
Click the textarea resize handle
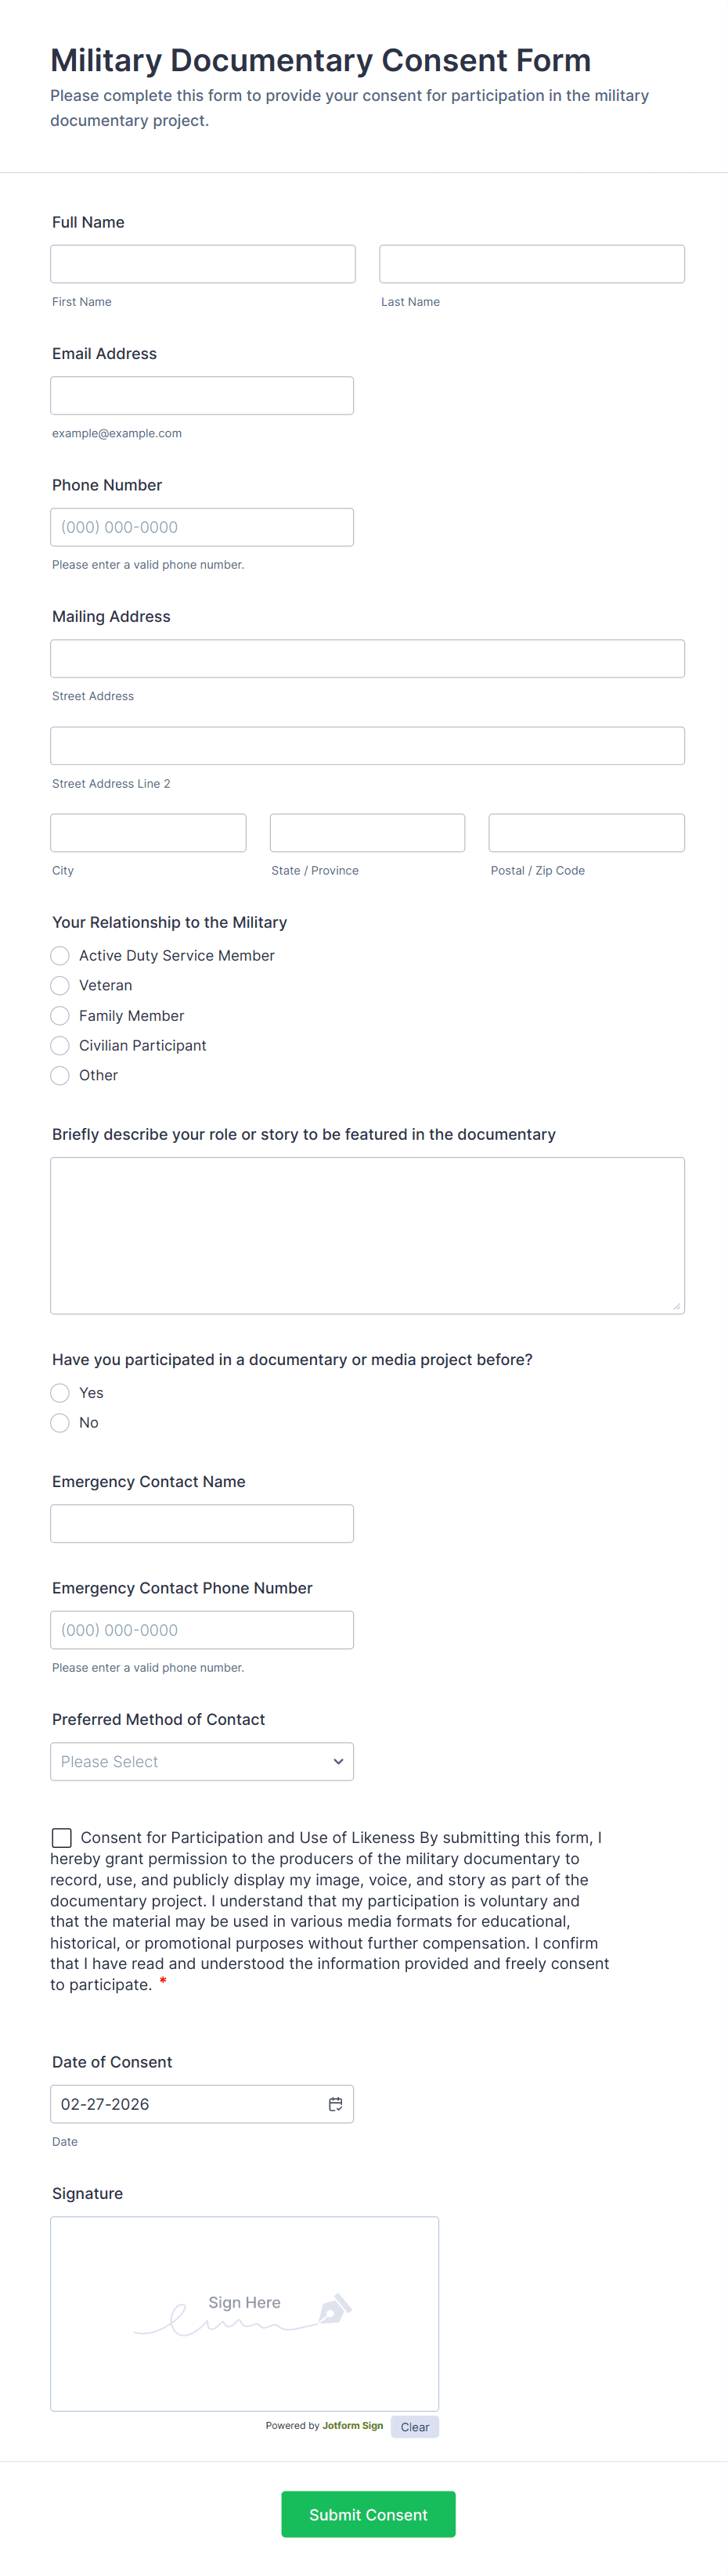pos(677,1306)
